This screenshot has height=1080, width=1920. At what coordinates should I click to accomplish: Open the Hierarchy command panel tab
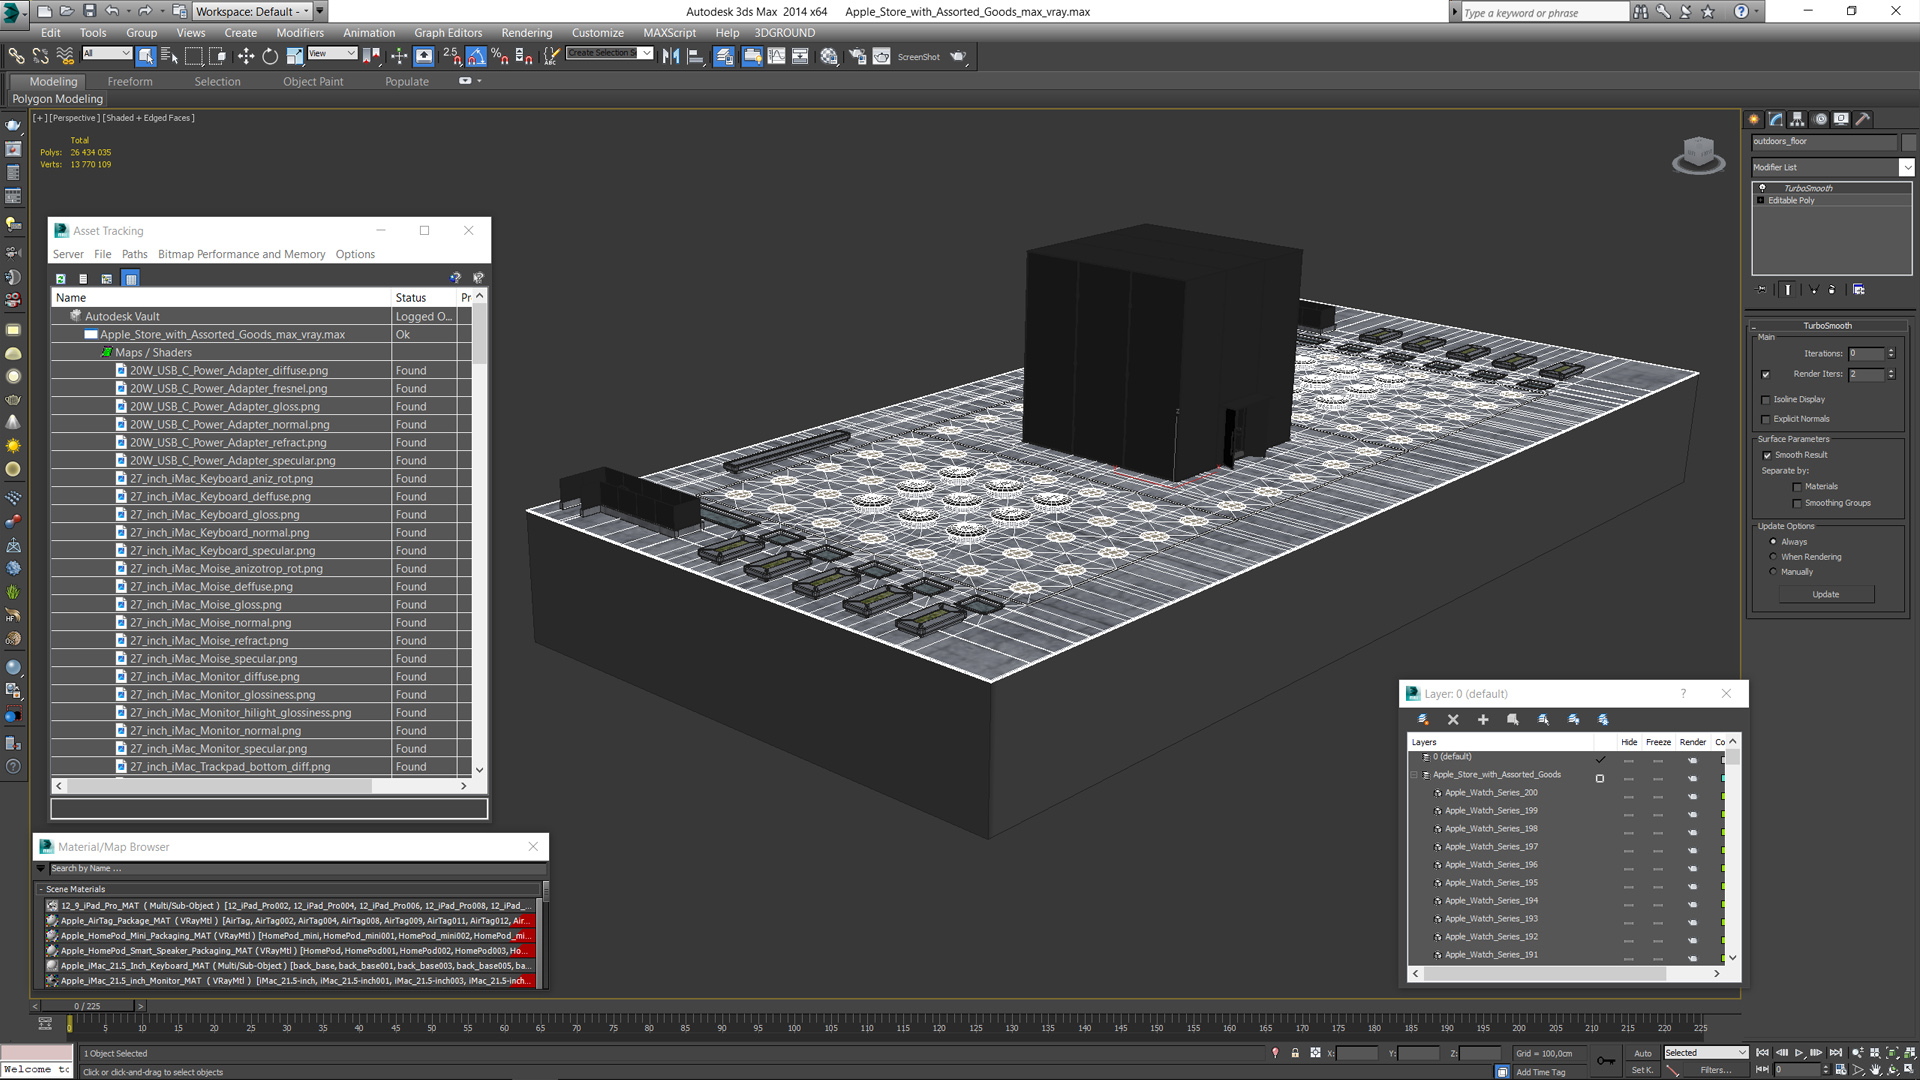(1797, 119)
